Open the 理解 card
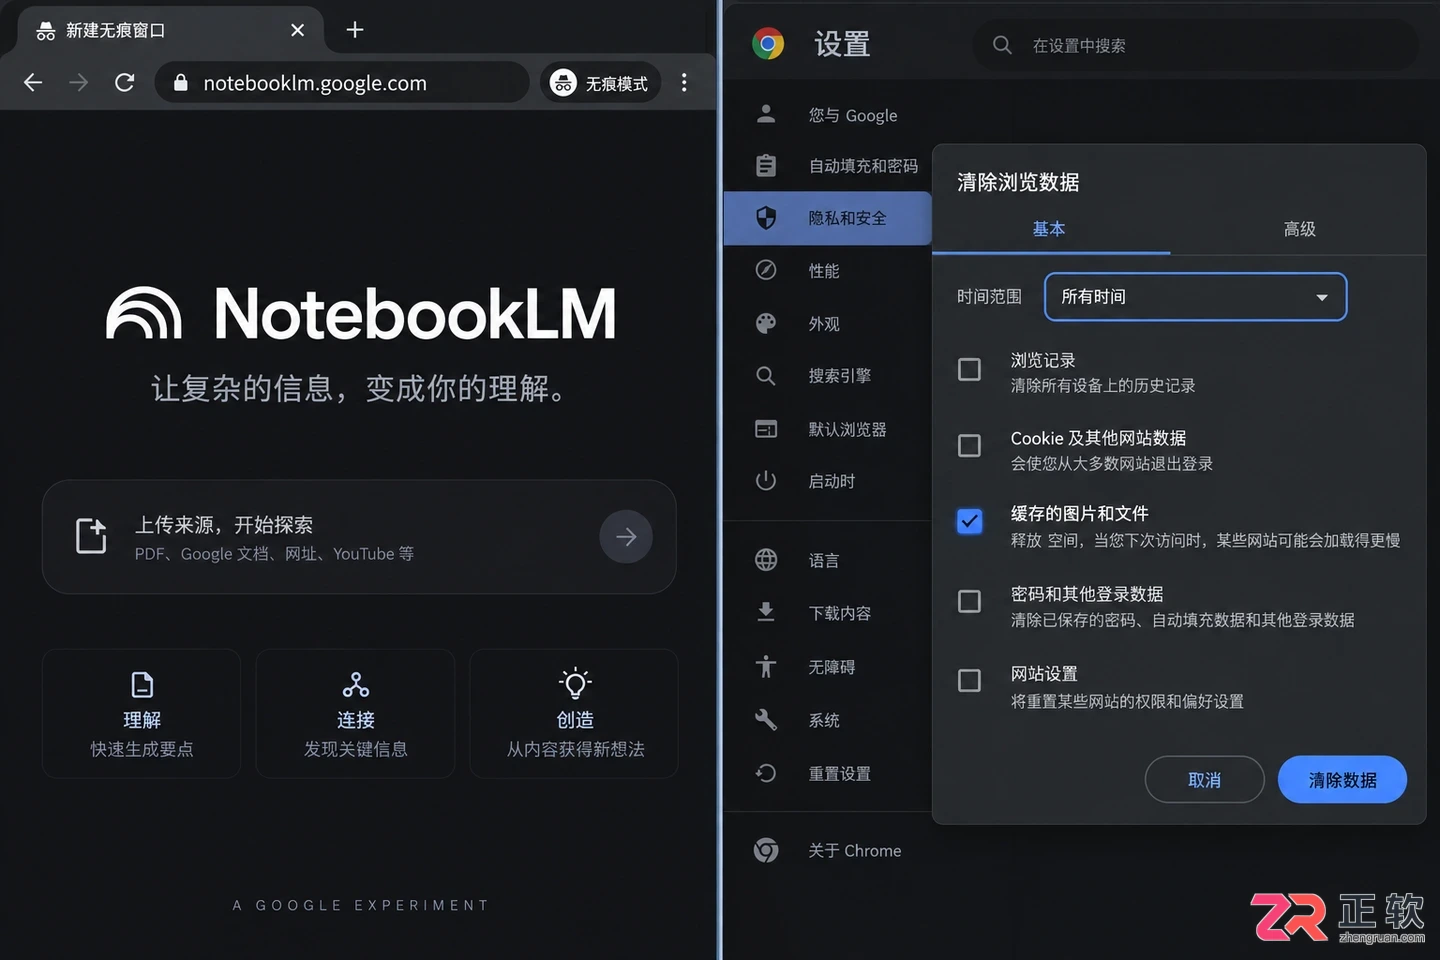 point(142,714)
